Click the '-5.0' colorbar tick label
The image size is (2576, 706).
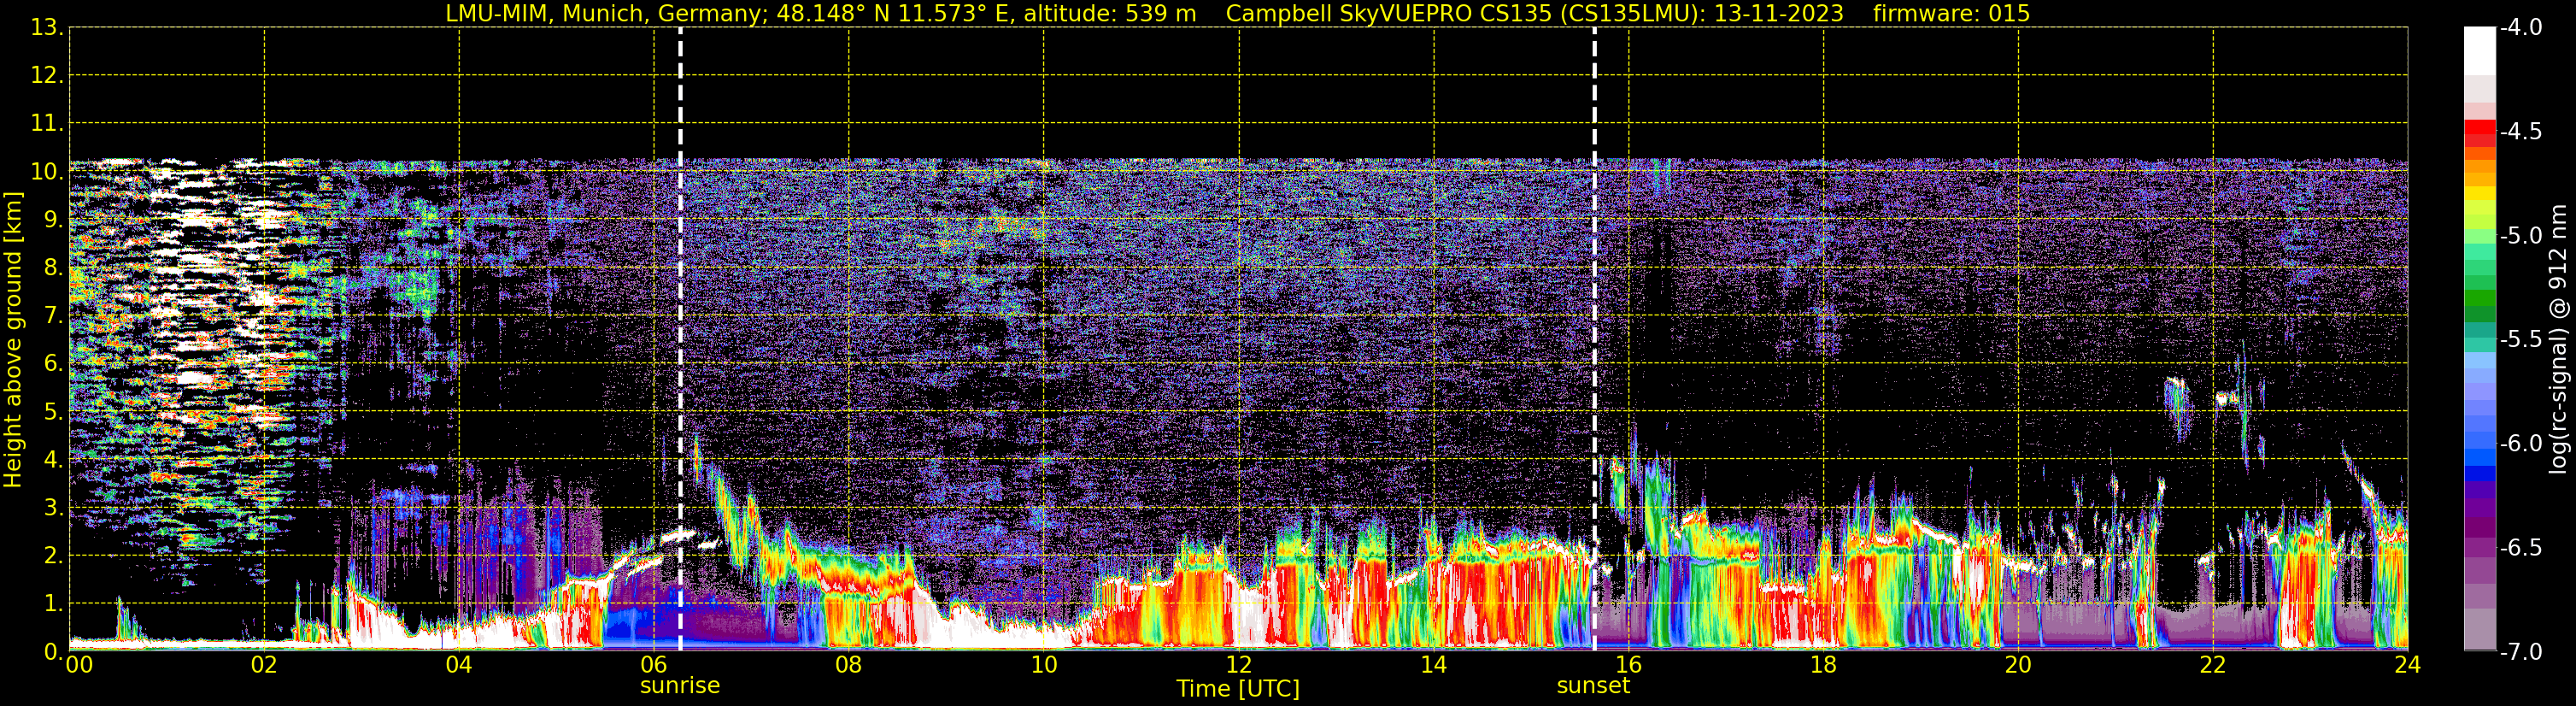click(2520, 236)
